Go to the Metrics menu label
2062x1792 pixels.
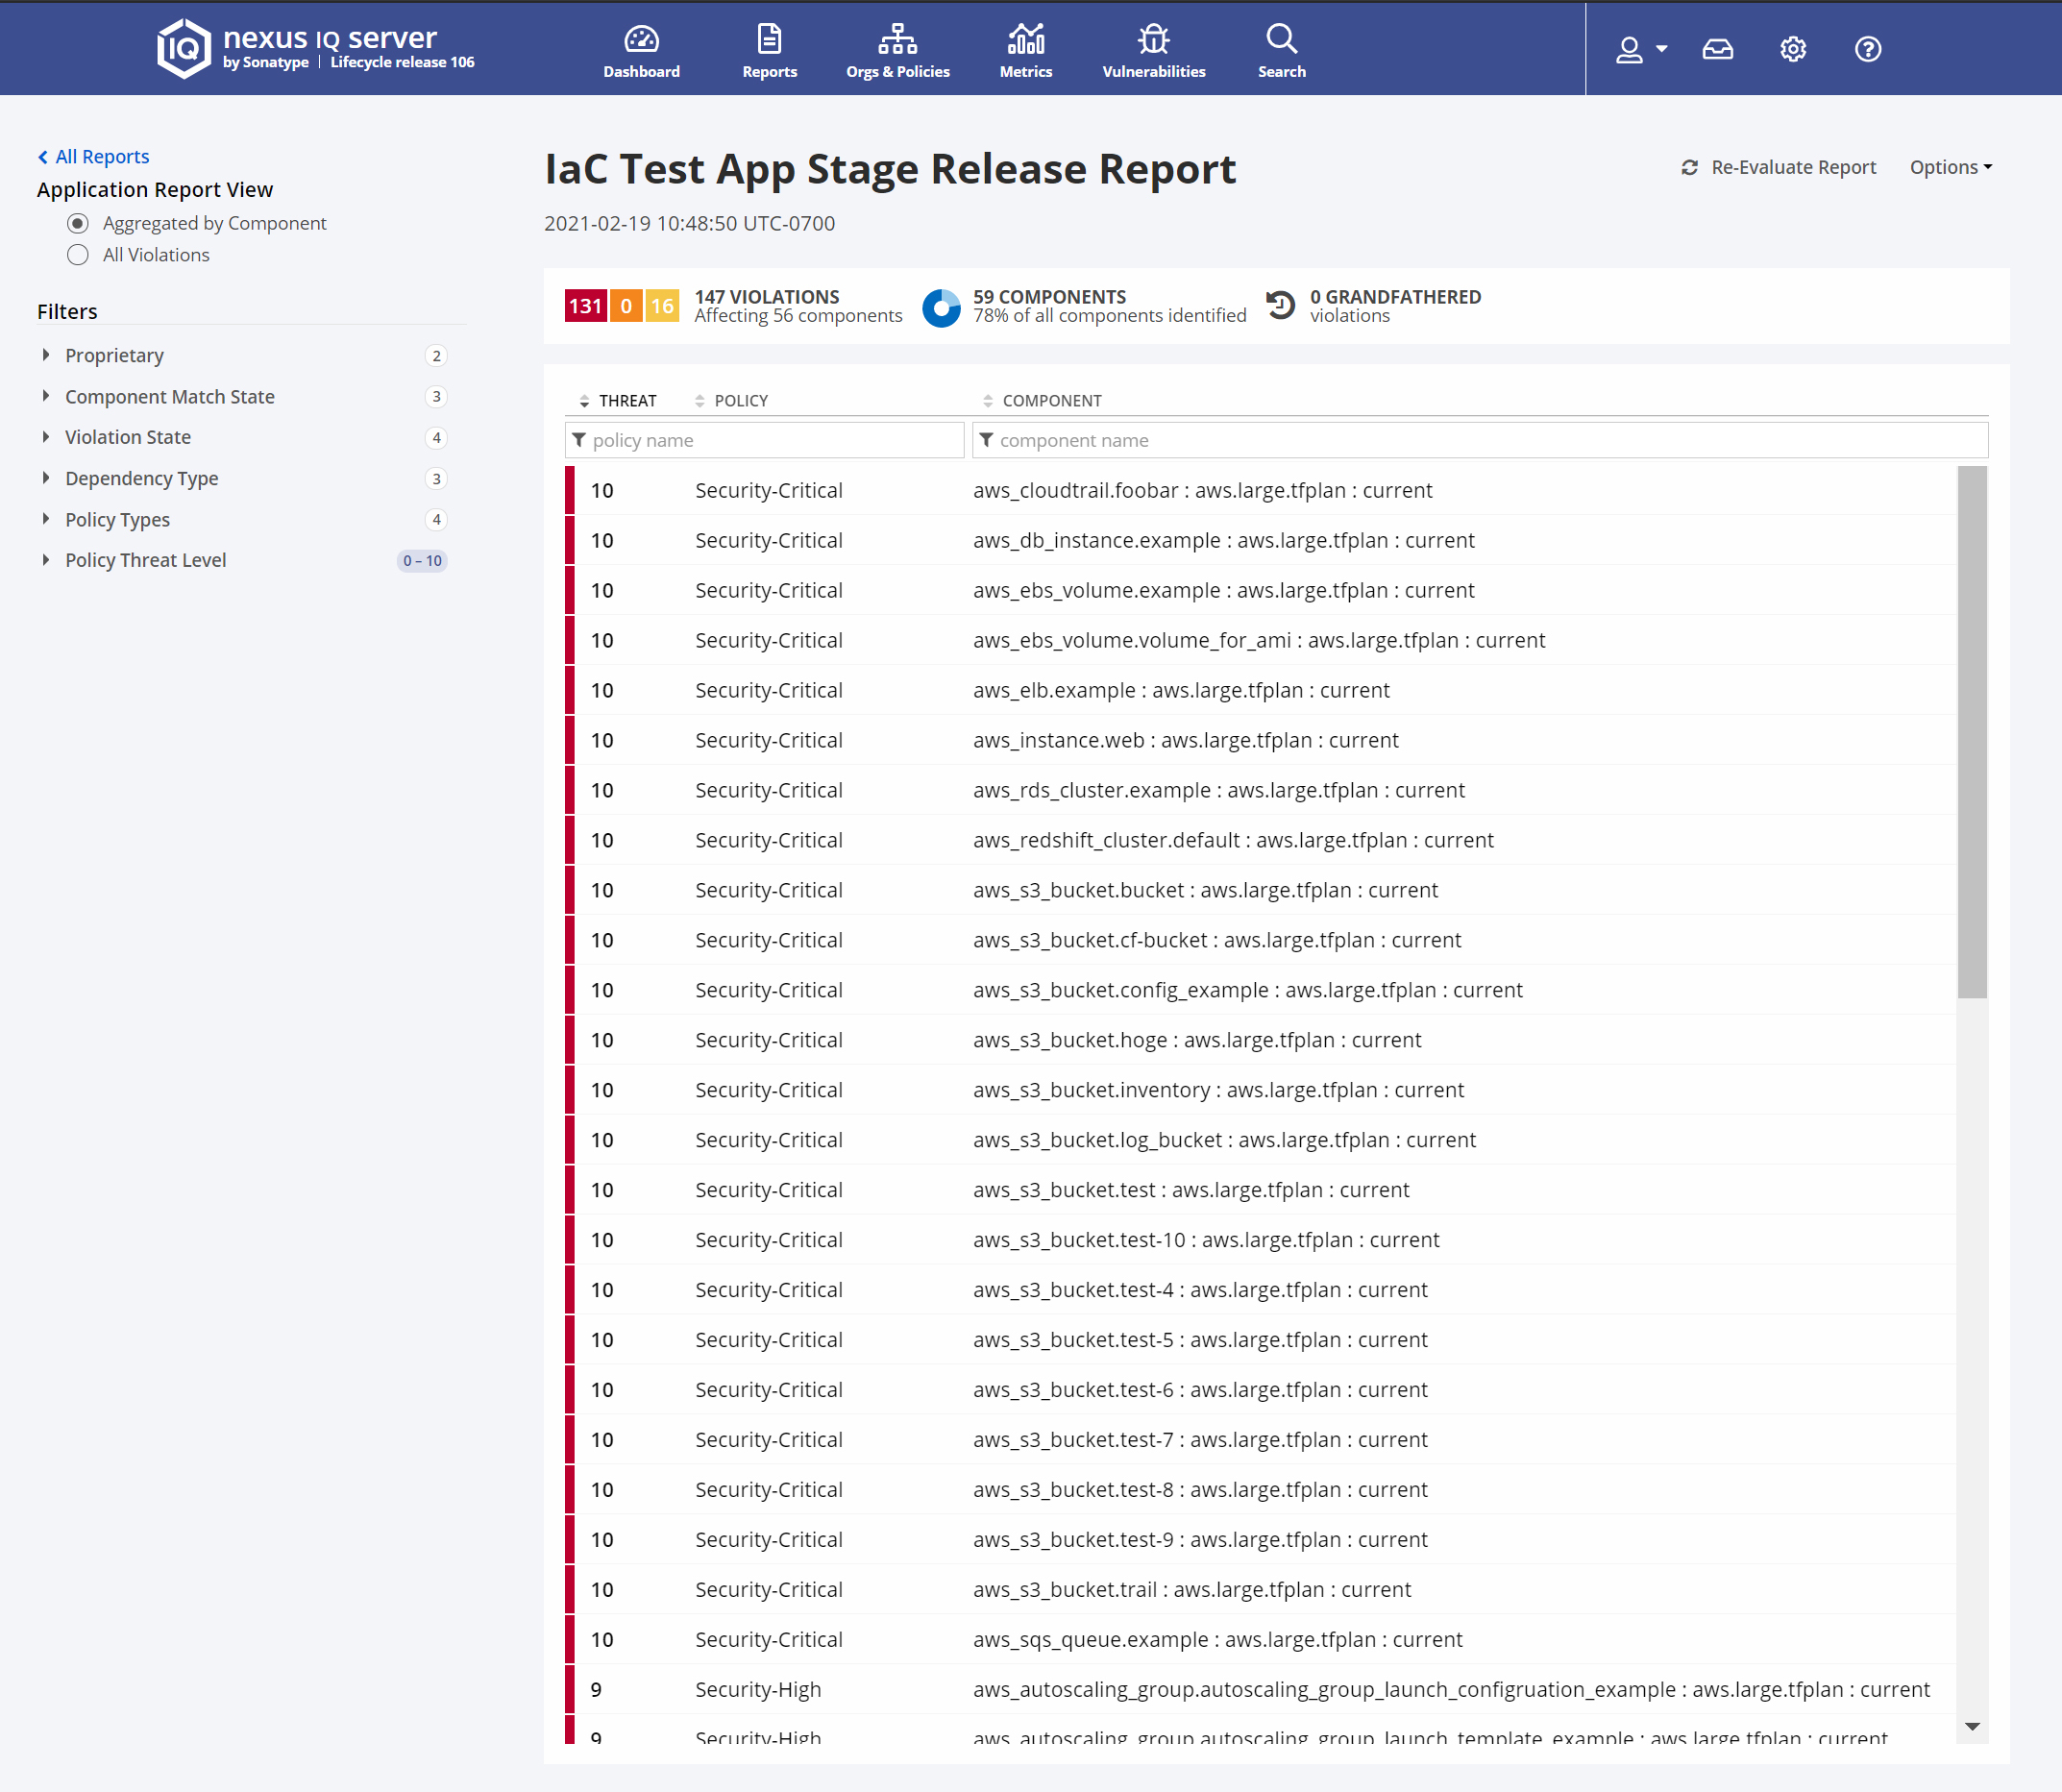coord(1026,72)
